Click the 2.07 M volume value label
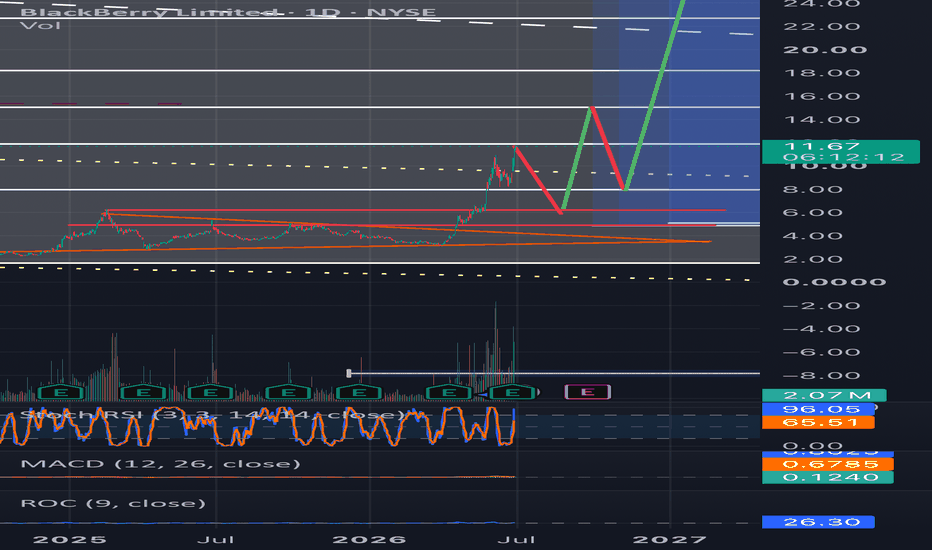The image size is (932, 550). click(824, 395)
